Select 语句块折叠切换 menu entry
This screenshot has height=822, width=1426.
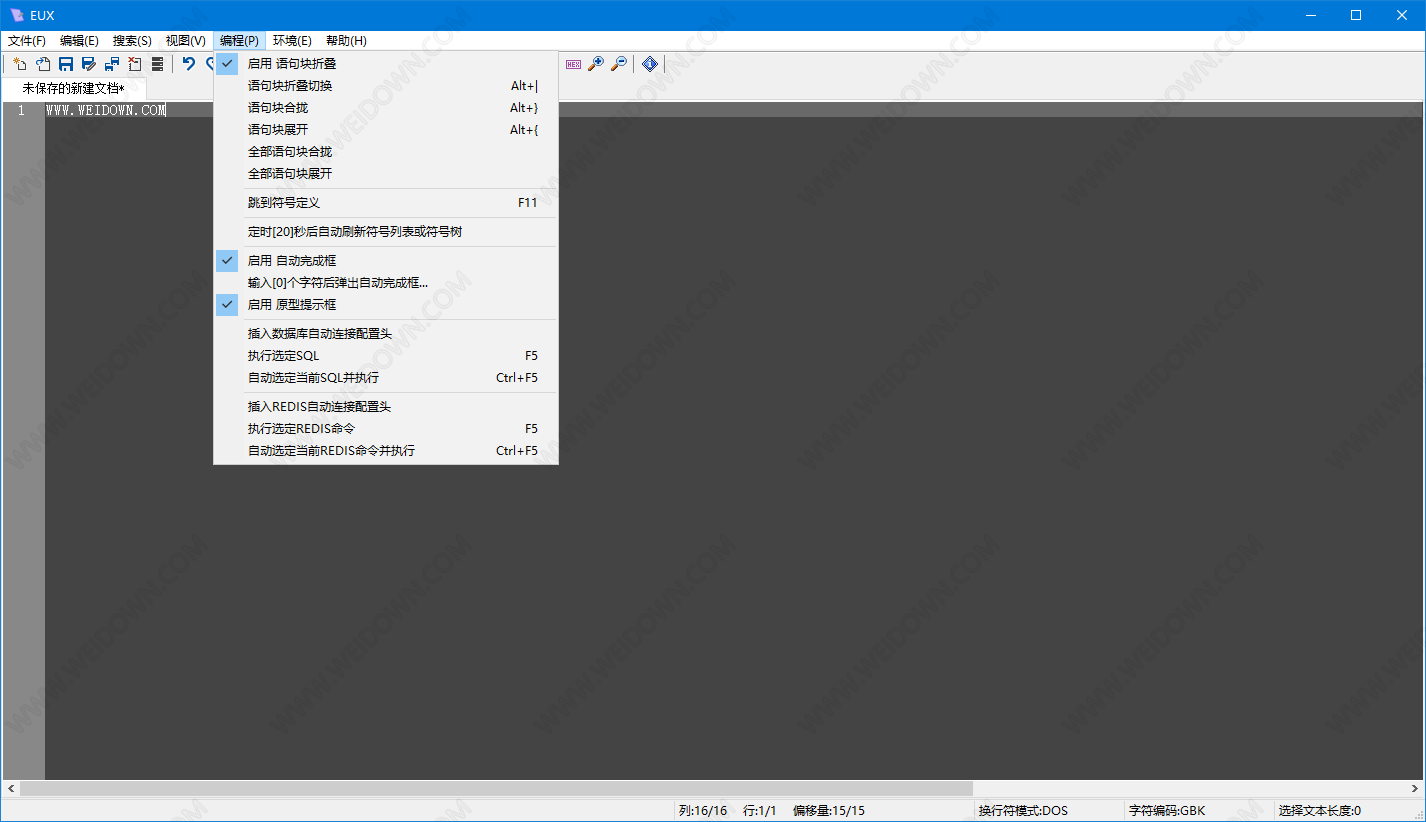(386, 85)
